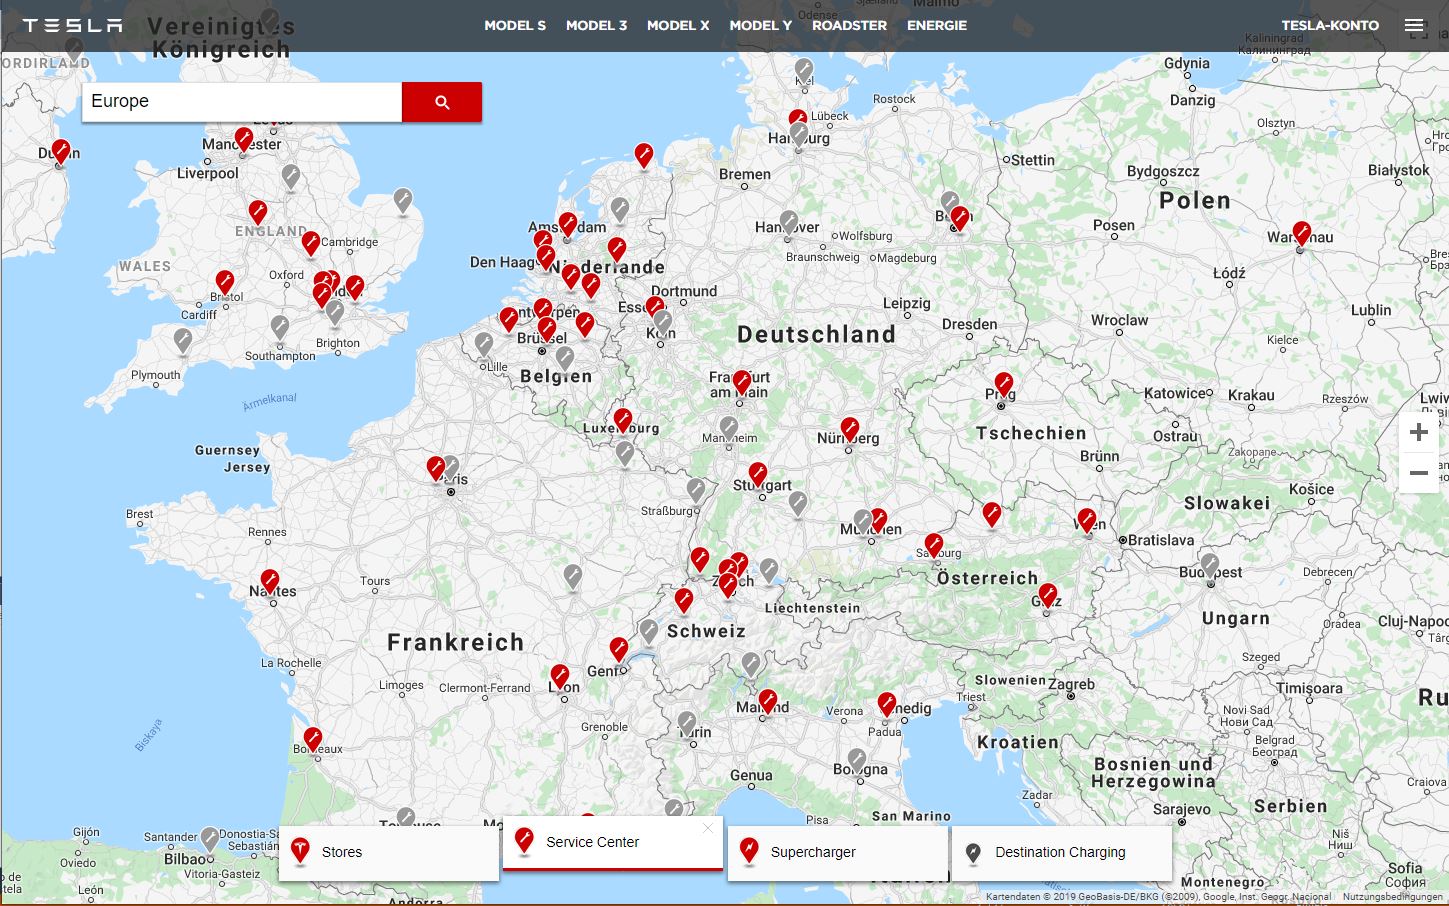Select the gray pin at Turin
The image size is (1449, 906).
(687, 724)
